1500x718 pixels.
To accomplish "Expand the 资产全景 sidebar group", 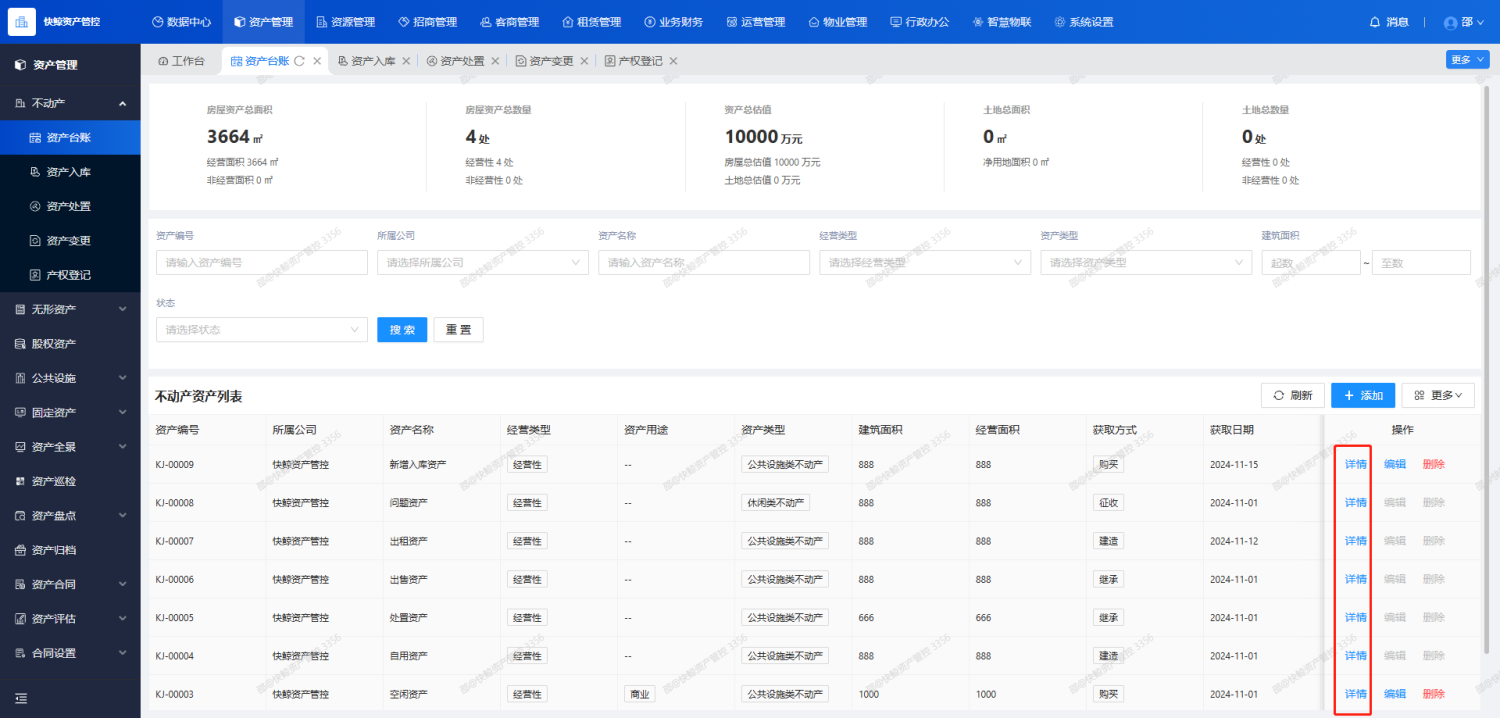I will tap(70, 447).
